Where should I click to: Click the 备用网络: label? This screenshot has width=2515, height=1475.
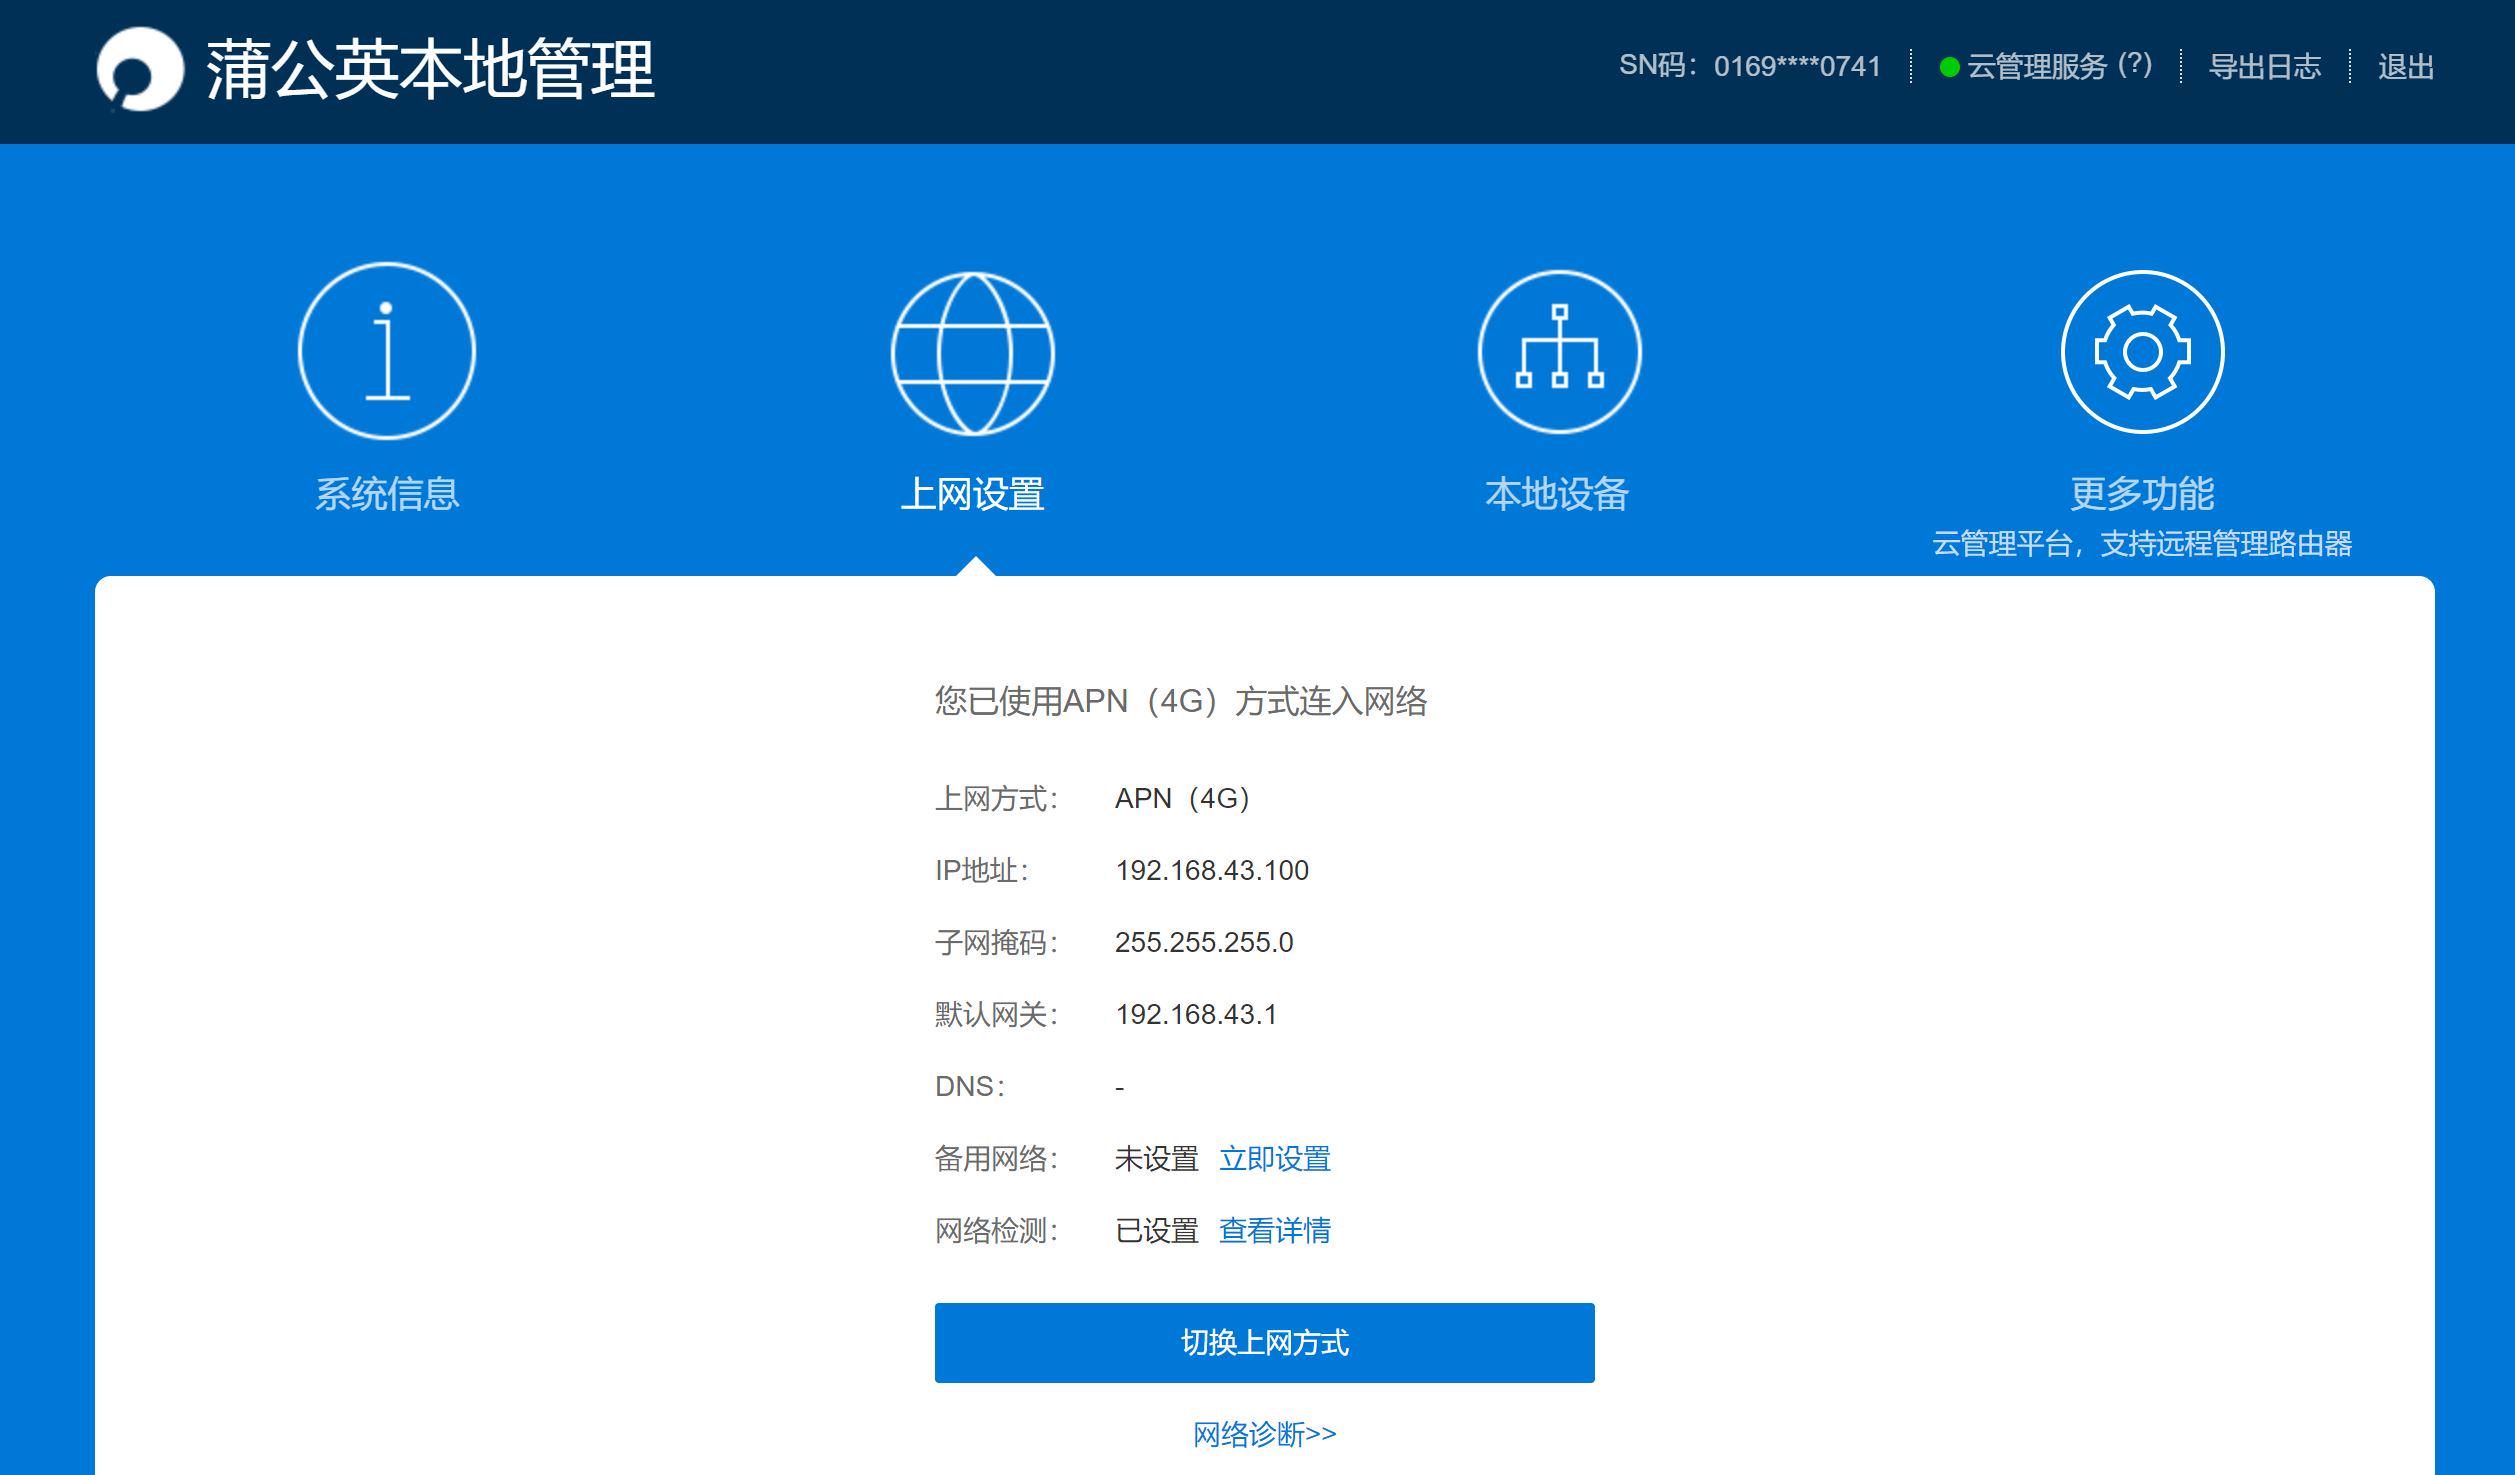tap(996, 1159)
